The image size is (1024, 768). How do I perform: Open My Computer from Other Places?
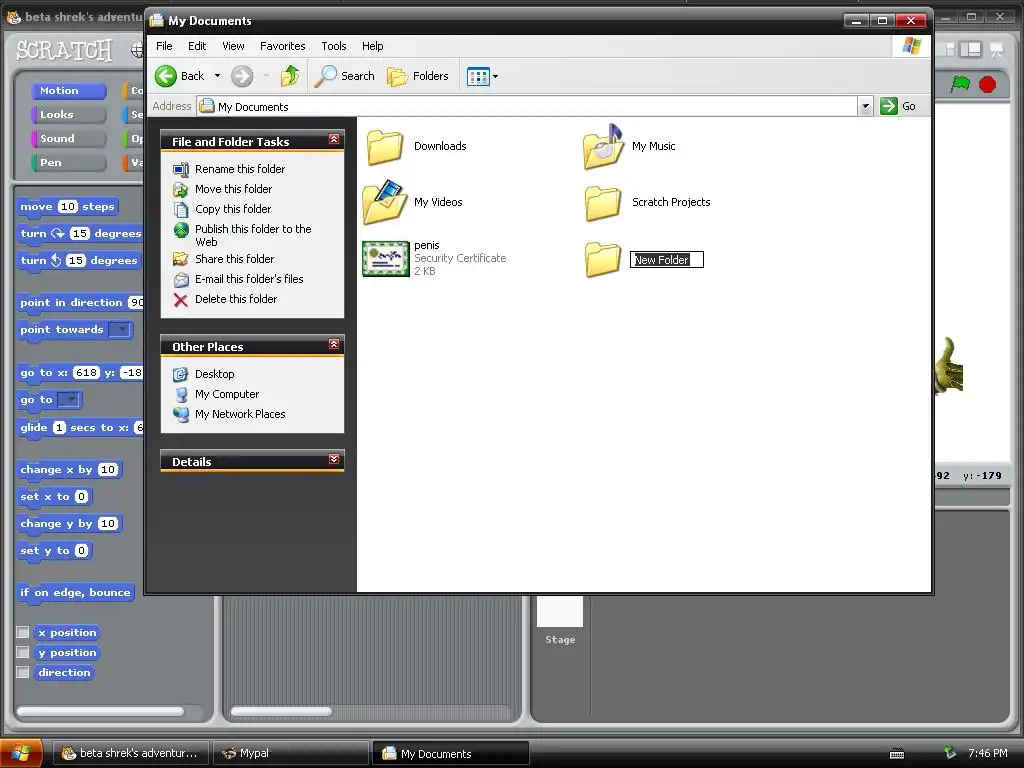(x=227, y=394)
